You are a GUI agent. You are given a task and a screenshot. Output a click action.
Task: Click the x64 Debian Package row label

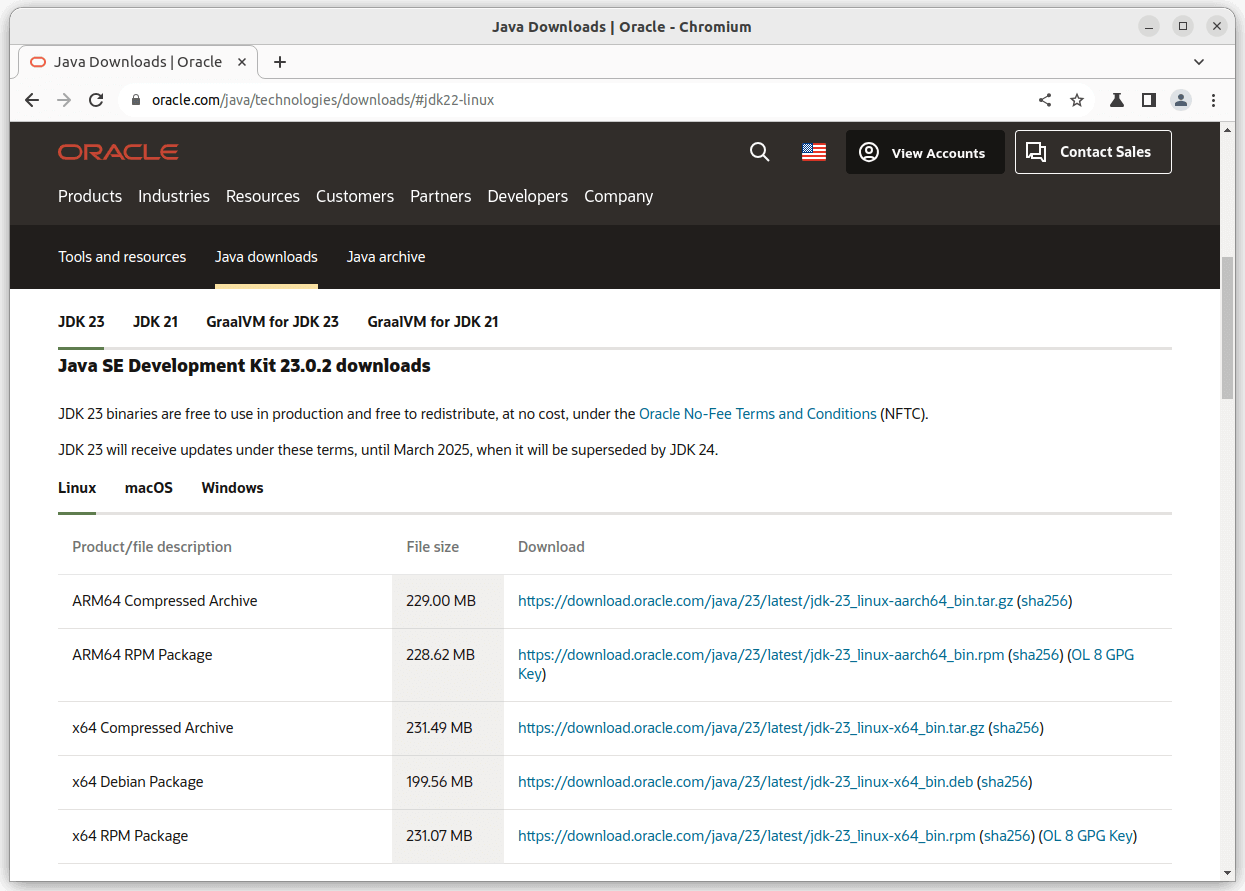click(138, 782)
